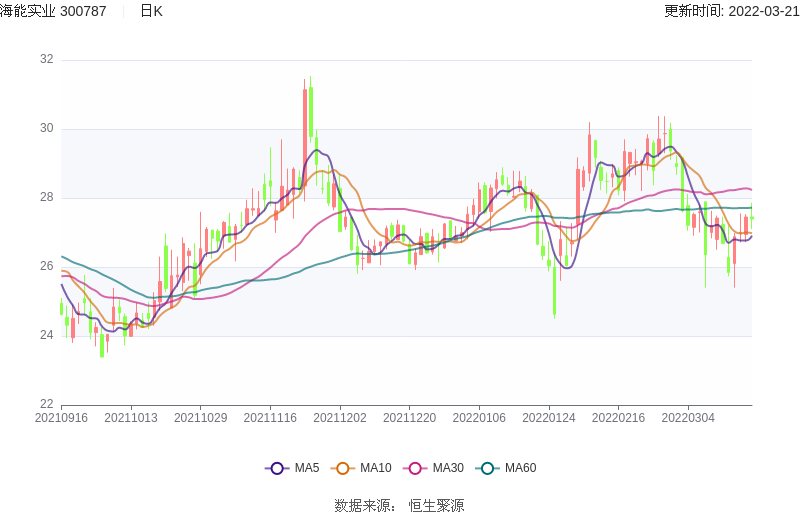The width and height of the screenshot is (800, 517).
Task: Click the 恒生聚源 data source text
Action: click(436, 506)
